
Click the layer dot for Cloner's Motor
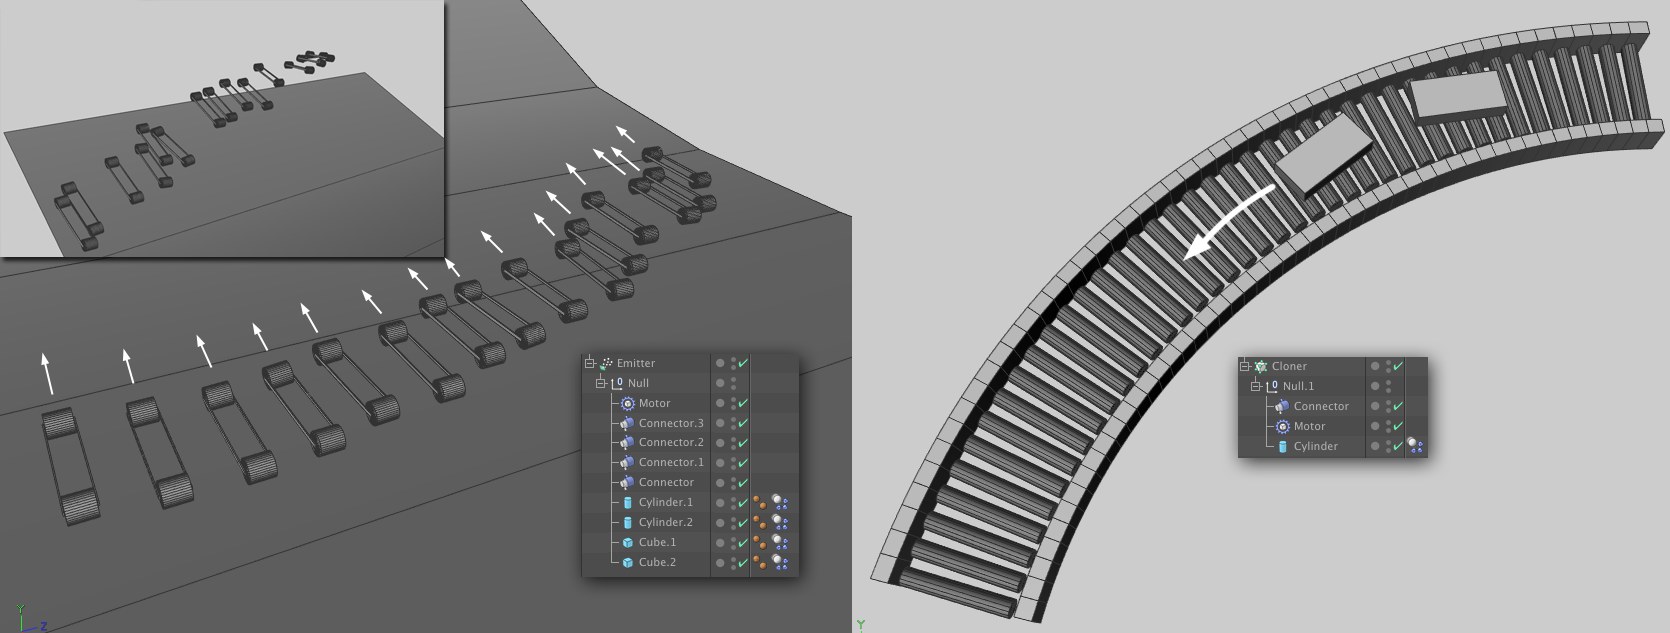(1375, 426)
